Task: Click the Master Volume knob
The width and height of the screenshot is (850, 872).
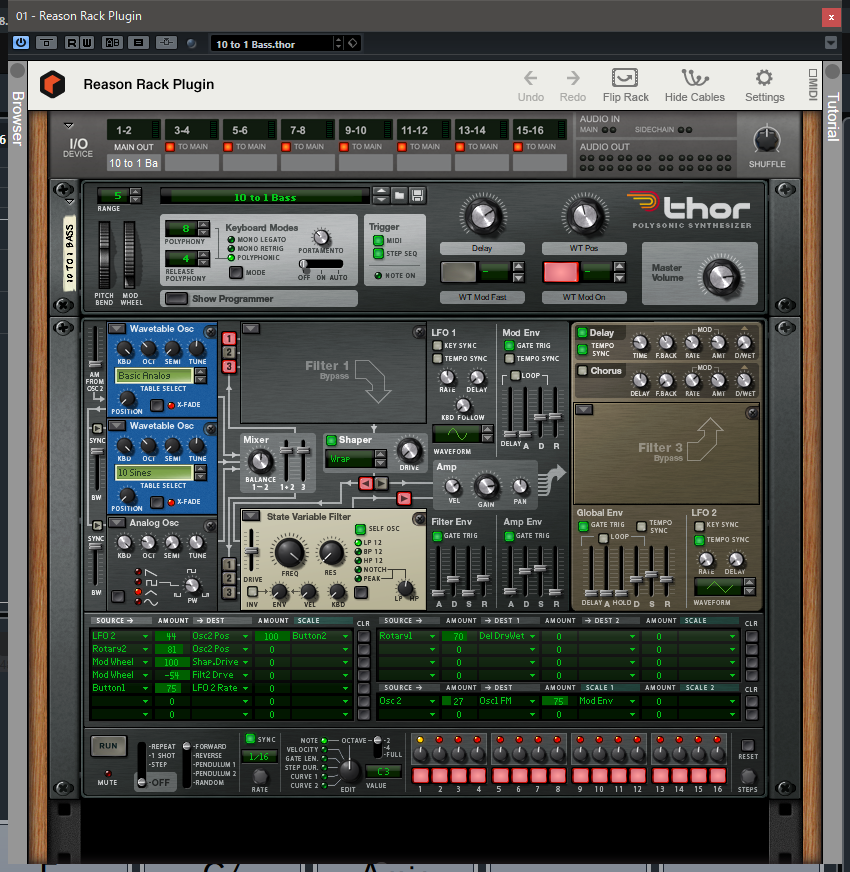Action: [721, 277]
